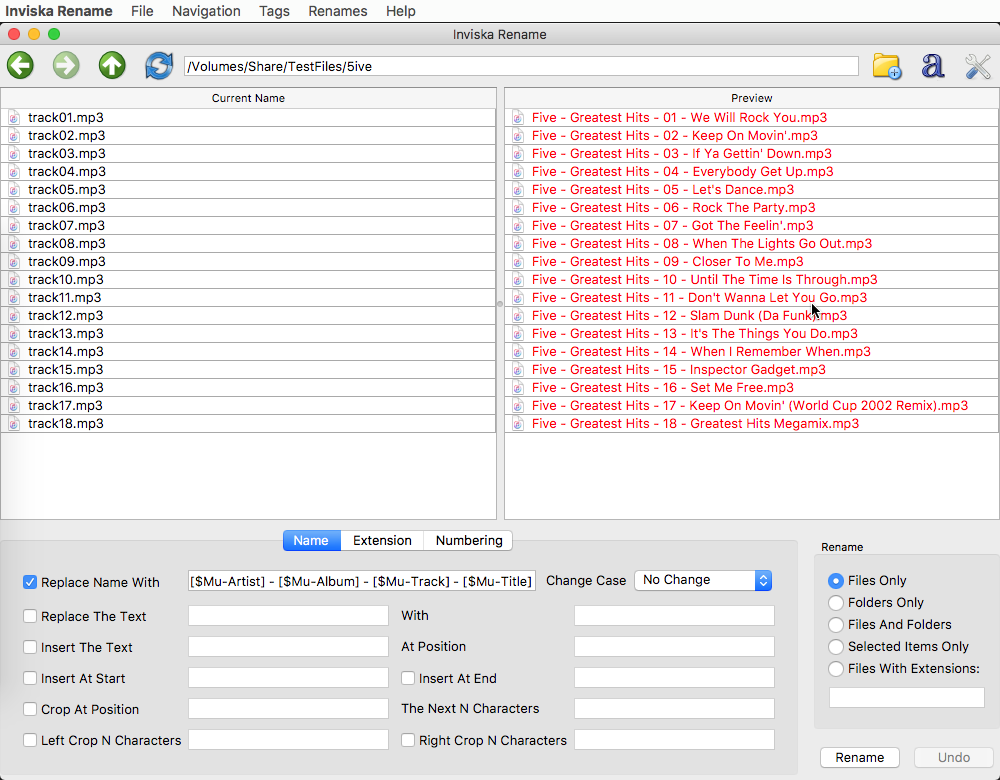Open the Renames menu
Viewport: 1000px width, 780px height.
click(337, 11)
